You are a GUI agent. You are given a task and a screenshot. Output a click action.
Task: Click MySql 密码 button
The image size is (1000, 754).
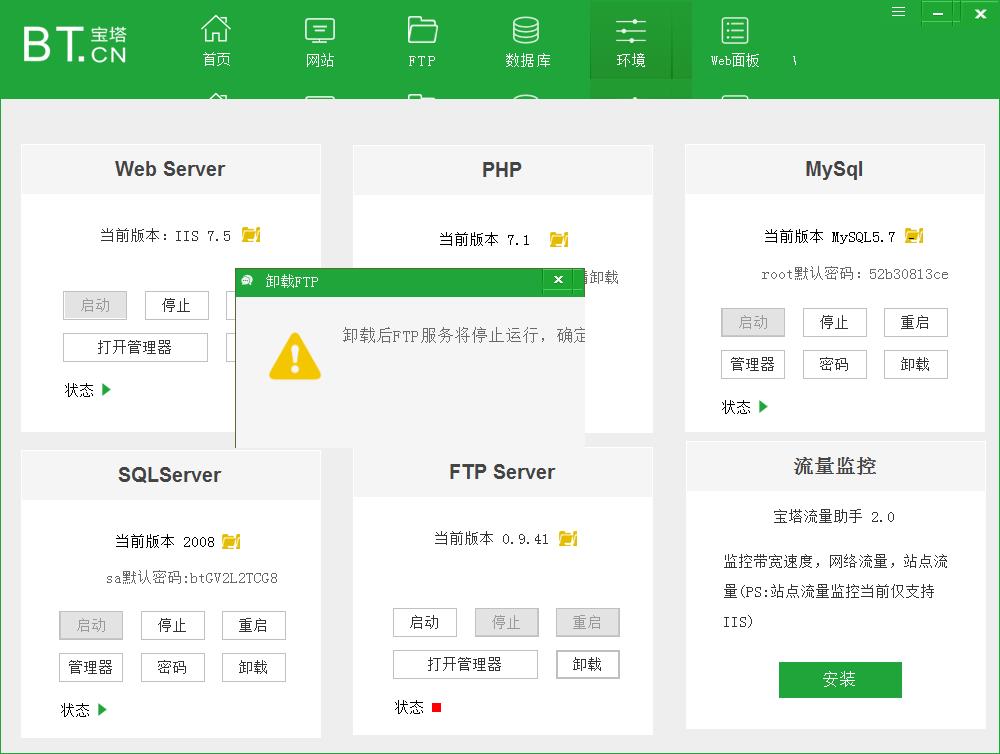tap(834, 364)
